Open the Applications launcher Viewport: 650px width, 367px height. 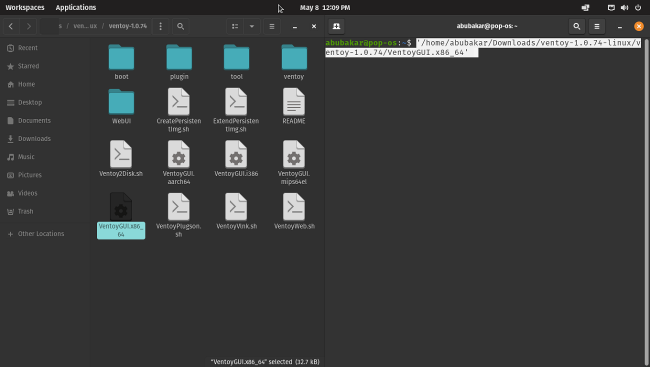(x=76, y=7)
